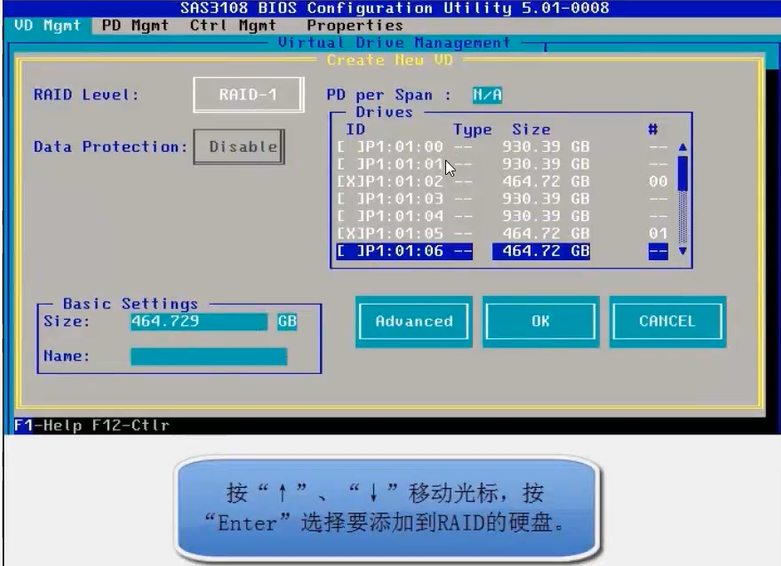The width and height of the screenshot is (781, 566).
Task: Click the ID column header in Drives
Action: (x=356, y=130)
